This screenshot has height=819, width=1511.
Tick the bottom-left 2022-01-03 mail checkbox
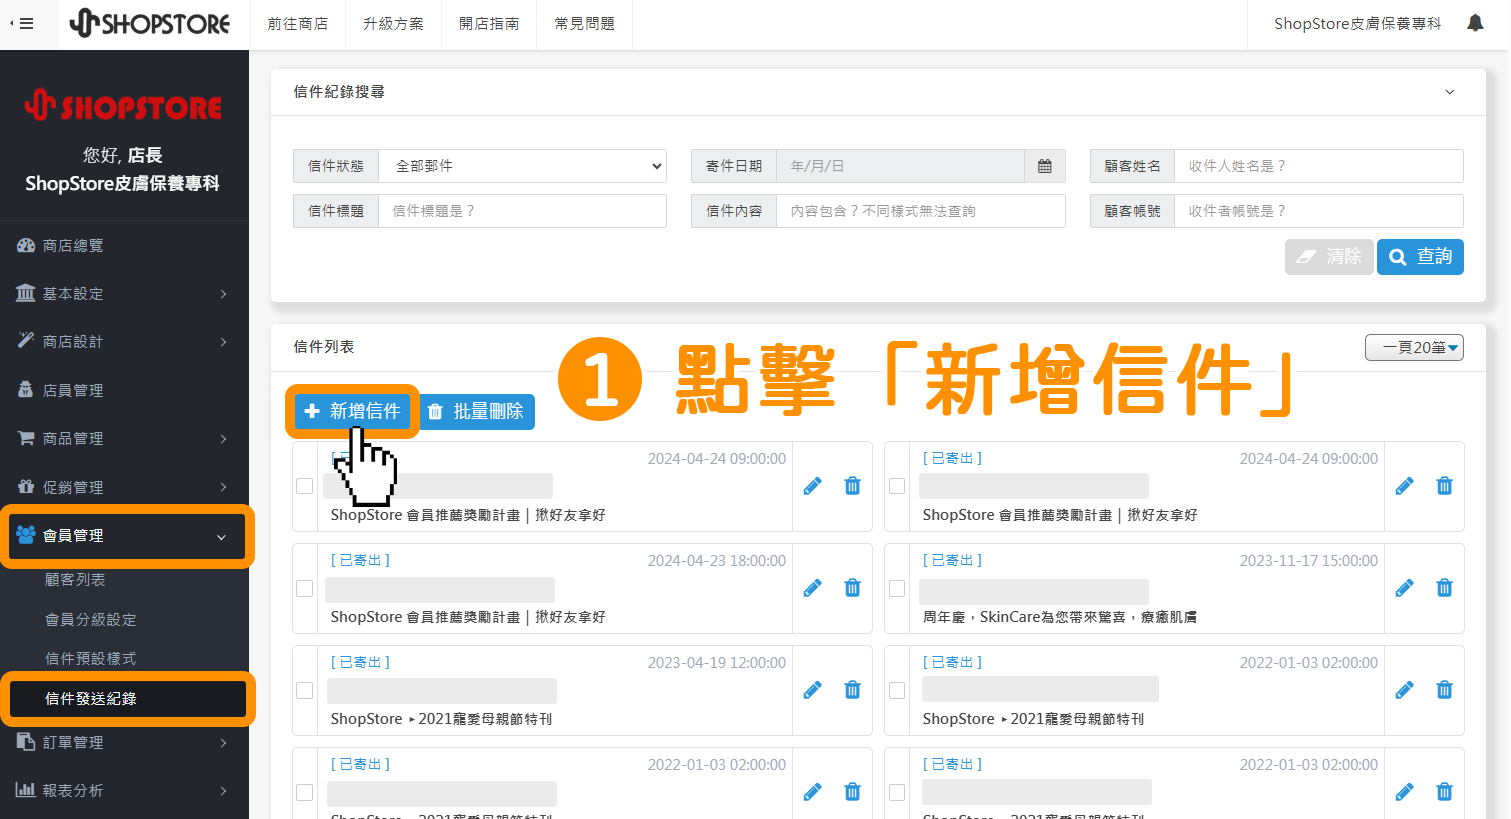click(x=305, y=792)
